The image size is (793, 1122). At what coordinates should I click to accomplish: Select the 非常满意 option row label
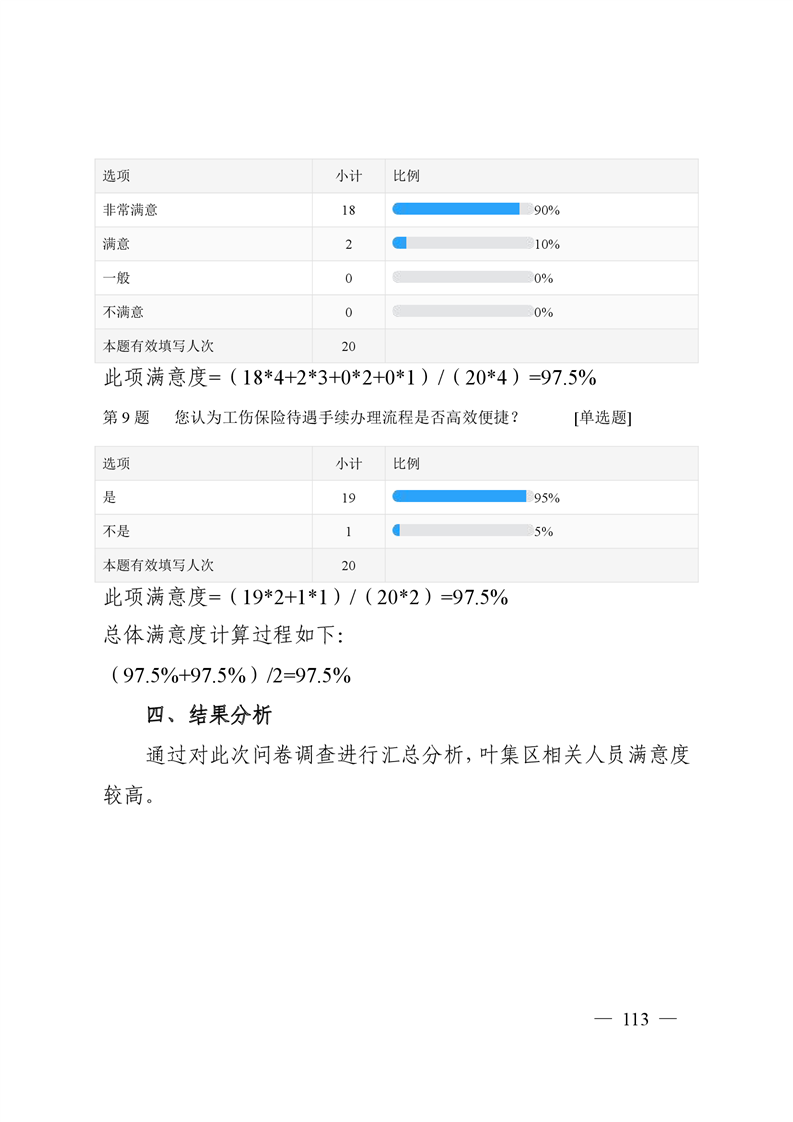click(130, 210)
